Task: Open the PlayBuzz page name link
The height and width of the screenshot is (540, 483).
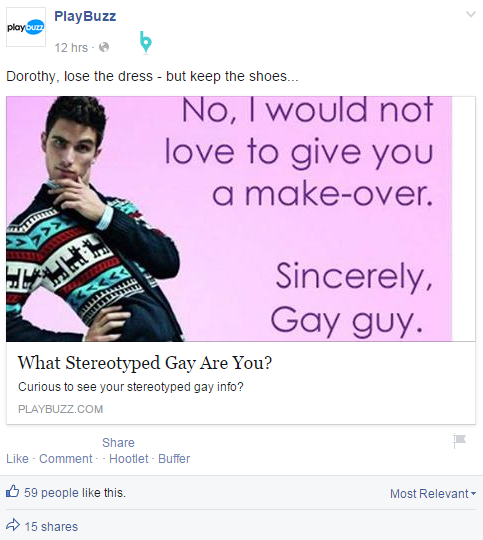Action: click(85, 17)
